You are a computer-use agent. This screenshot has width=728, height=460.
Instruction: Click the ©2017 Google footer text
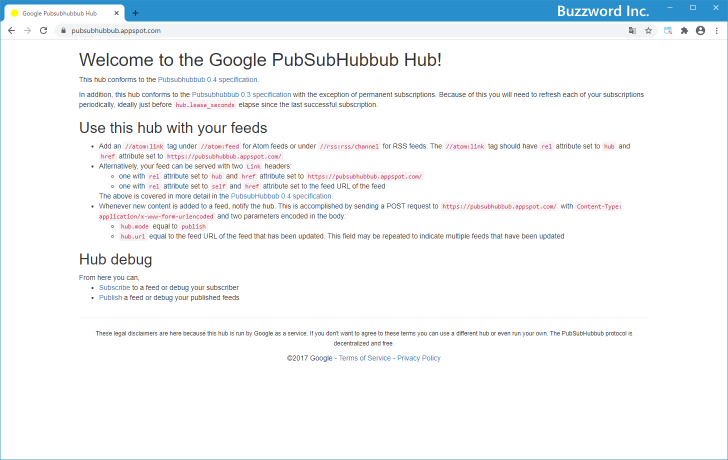coord(310,358)
